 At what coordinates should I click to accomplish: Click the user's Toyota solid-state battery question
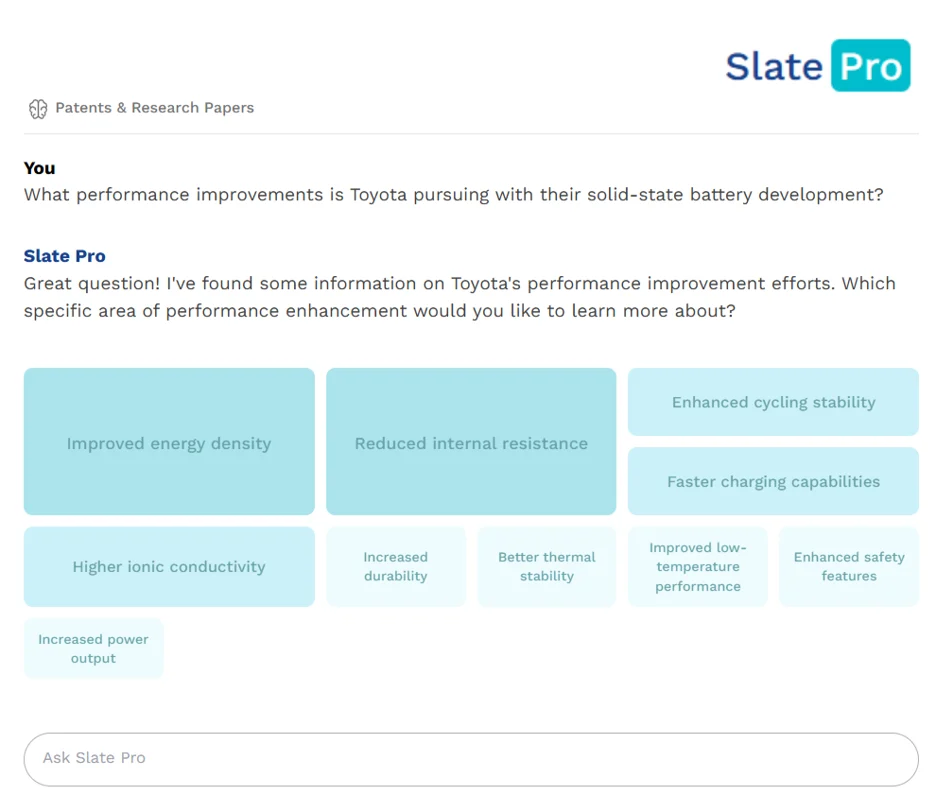coord(453,195)
